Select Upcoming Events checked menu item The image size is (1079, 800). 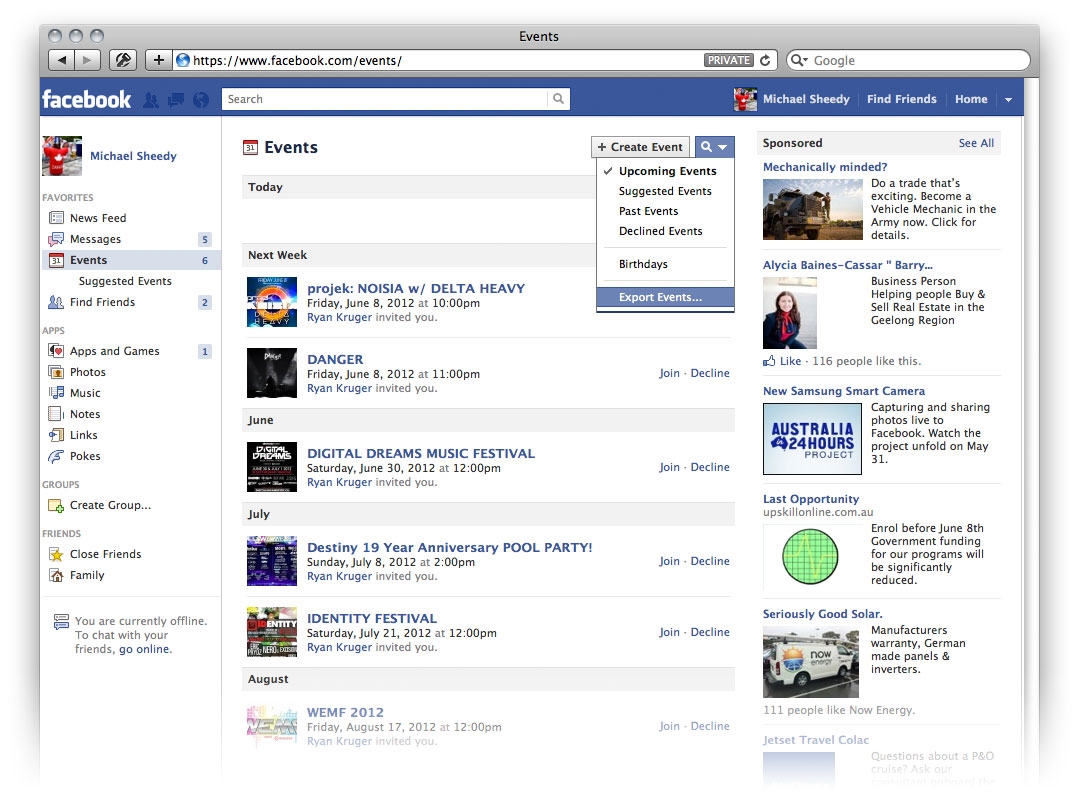tap(665, 171)
